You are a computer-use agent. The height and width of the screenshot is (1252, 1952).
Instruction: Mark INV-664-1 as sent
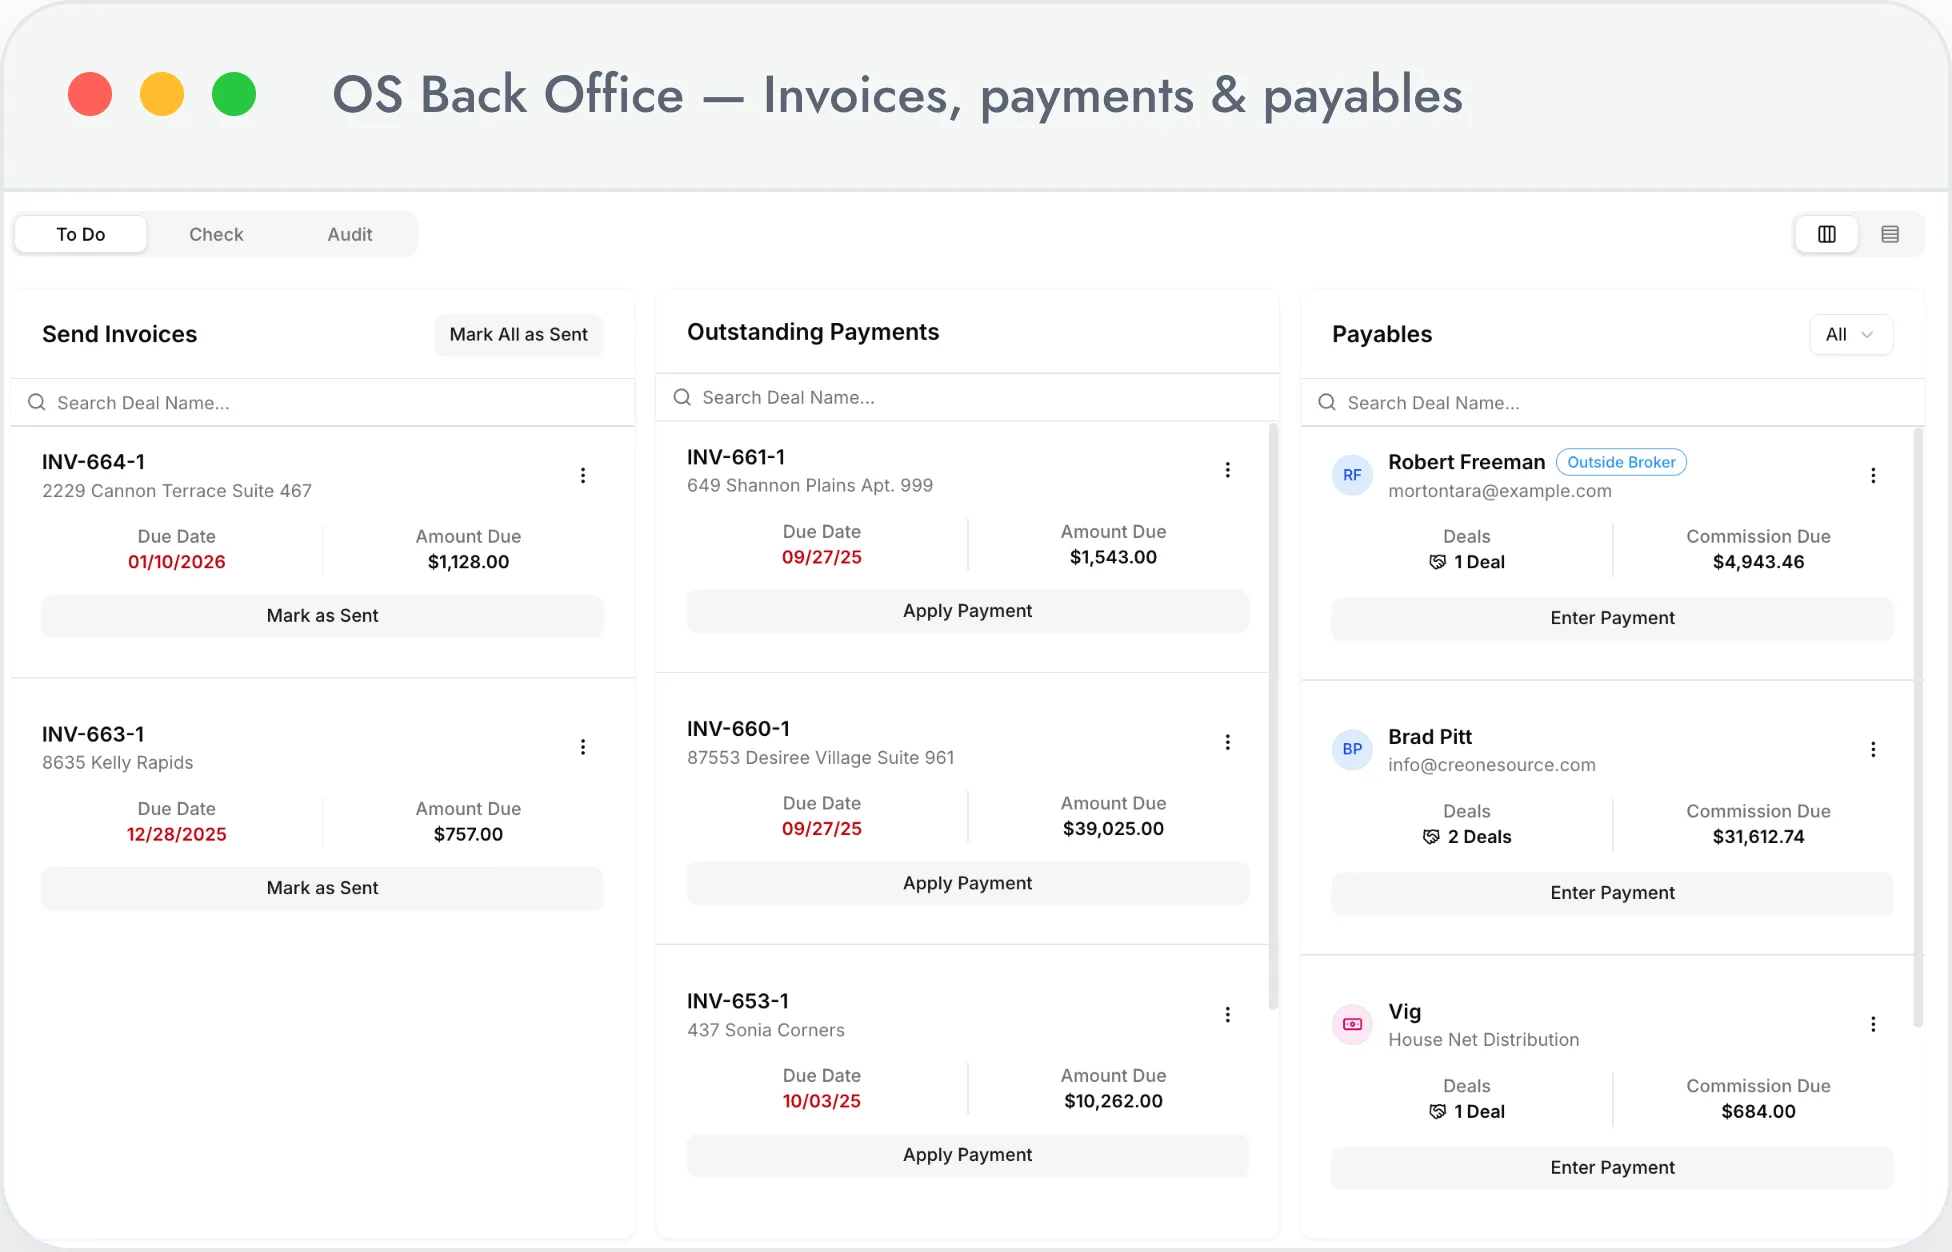click(x=322, y=616)
